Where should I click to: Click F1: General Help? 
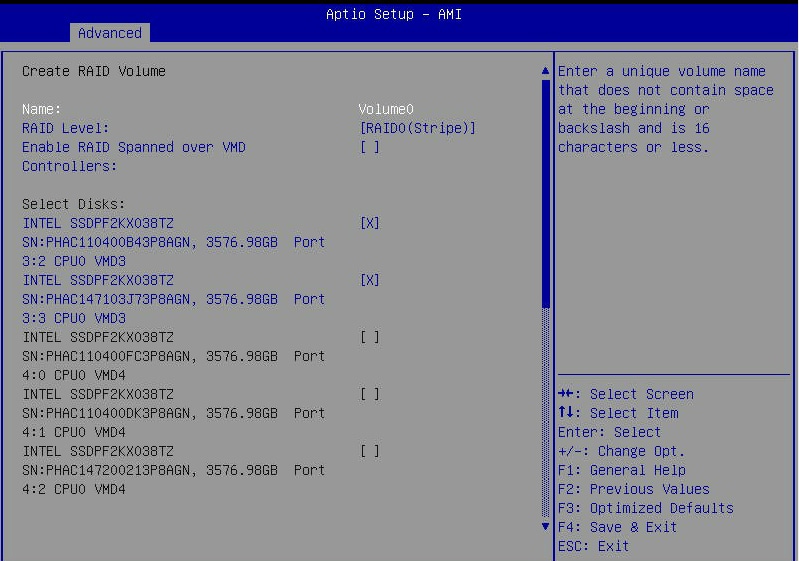[x=621, y=470]
